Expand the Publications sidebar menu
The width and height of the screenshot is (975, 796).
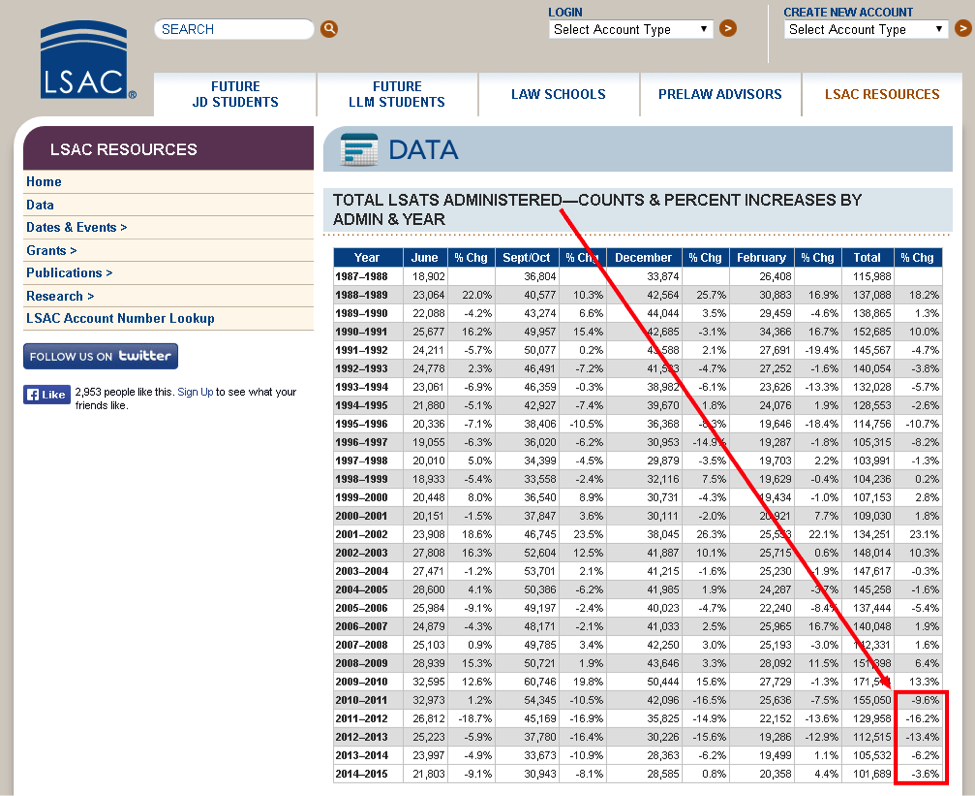point(69,273)
